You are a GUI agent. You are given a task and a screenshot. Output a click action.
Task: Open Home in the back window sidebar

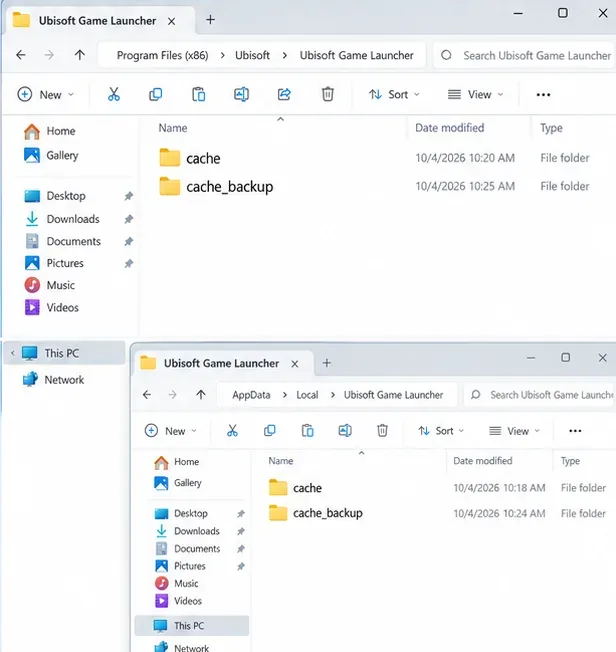[61, 131]
